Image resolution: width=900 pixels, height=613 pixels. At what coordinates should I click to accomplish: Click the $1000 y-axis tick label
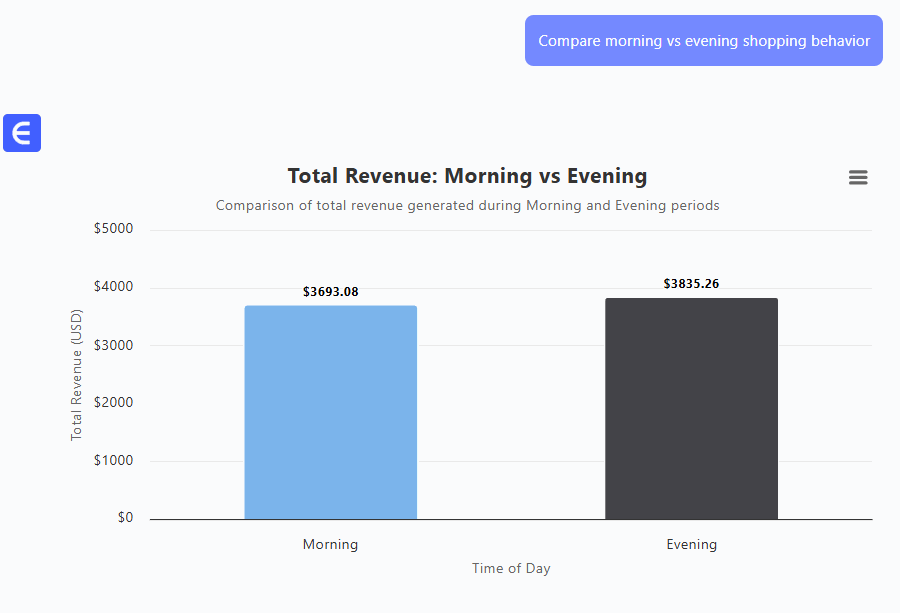(113, 461)
